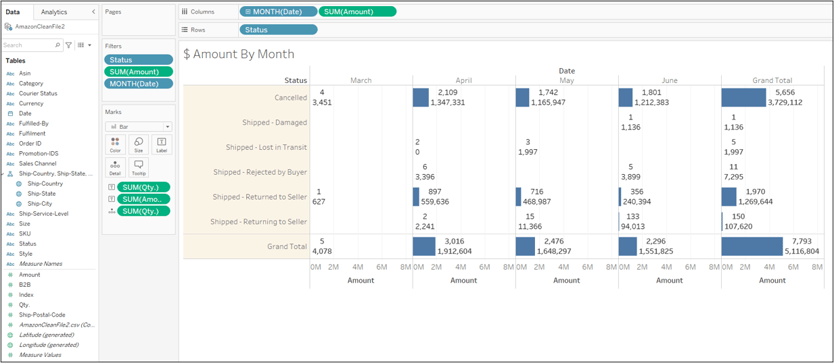834x363 pixels.
Task: Click AmazonCleanFile2 data source icon
Action: click(x=8, y=26)
